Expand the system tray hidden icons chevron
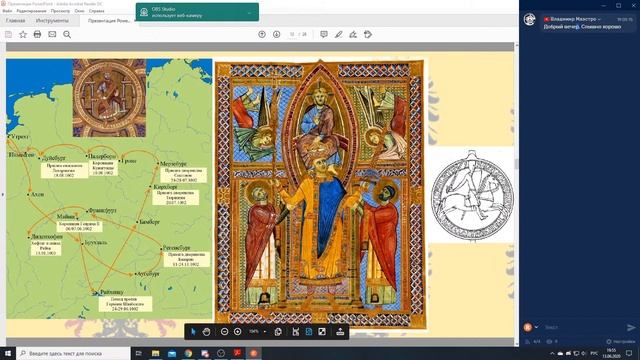Viewport: 640px width, 360px height. point(552,353)
